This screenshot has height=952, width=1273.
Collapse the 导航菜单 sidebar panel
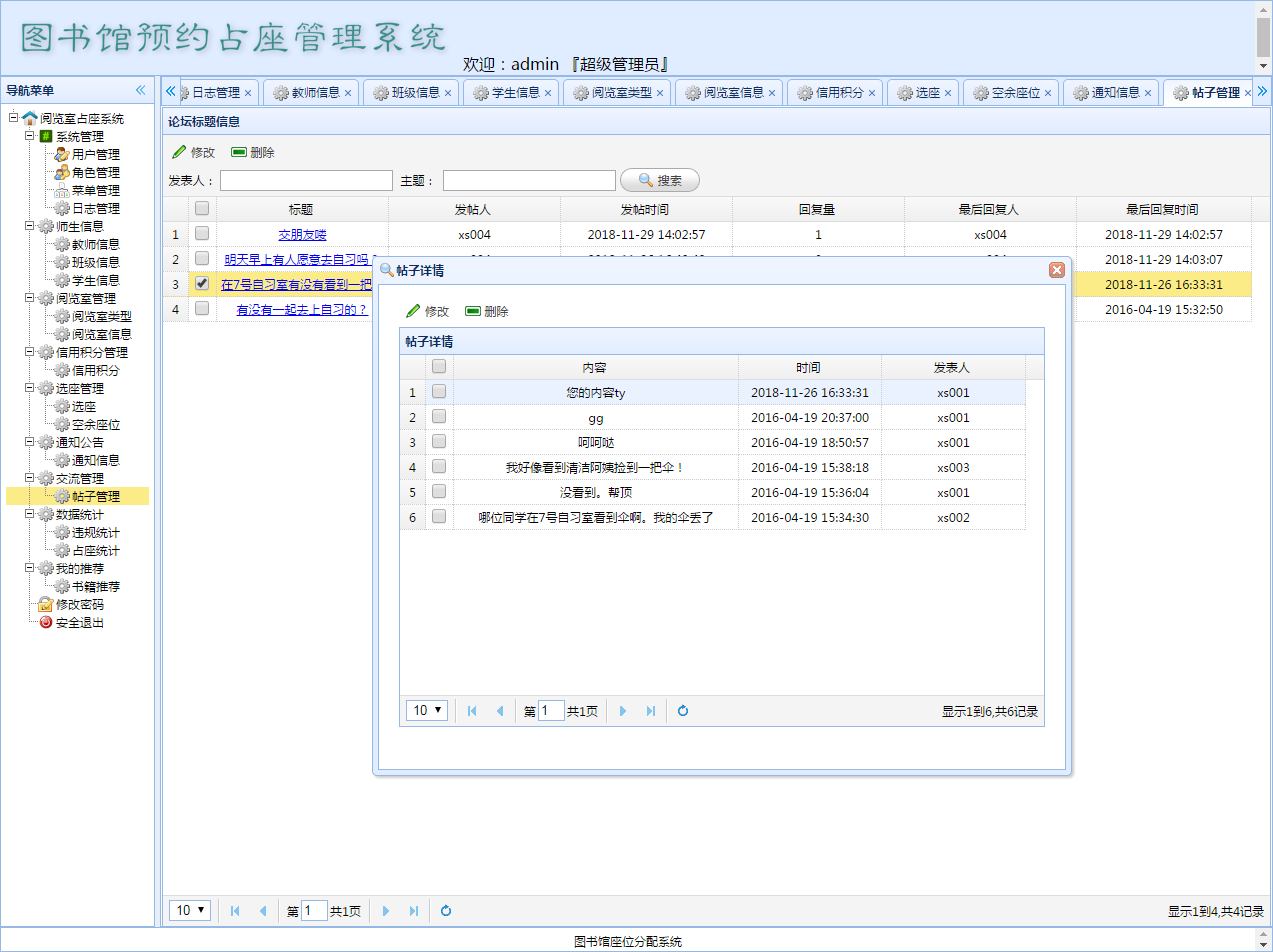(141, 90)
